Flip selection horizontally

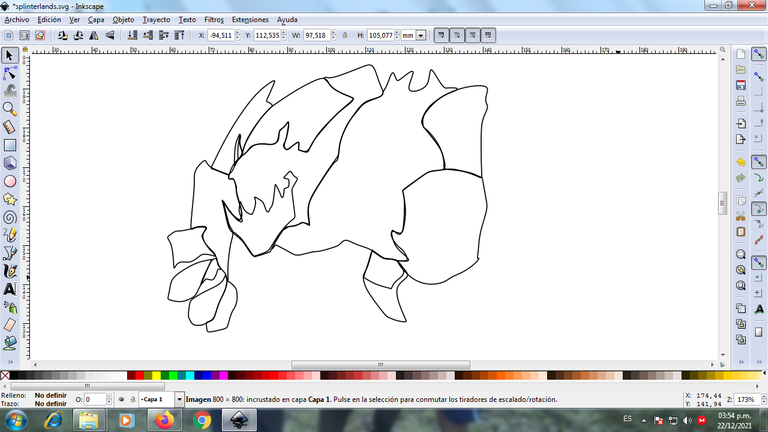click(x=94, y=35)
